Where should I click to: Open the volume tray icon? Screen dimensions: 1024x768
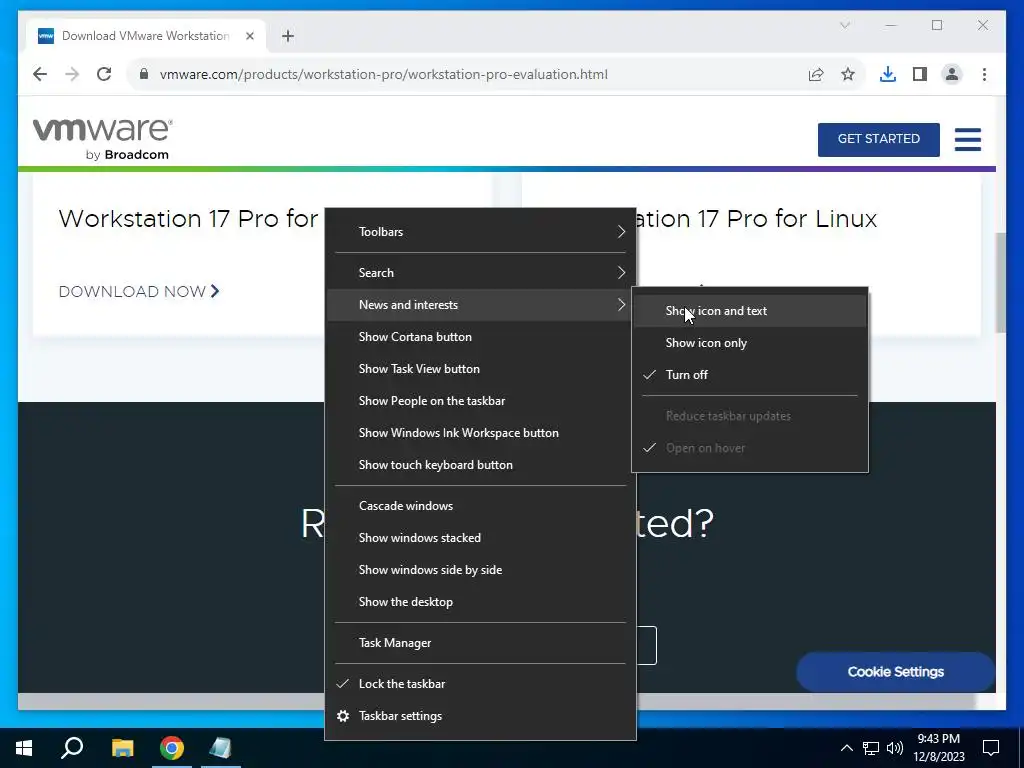(x=895, y=748)
